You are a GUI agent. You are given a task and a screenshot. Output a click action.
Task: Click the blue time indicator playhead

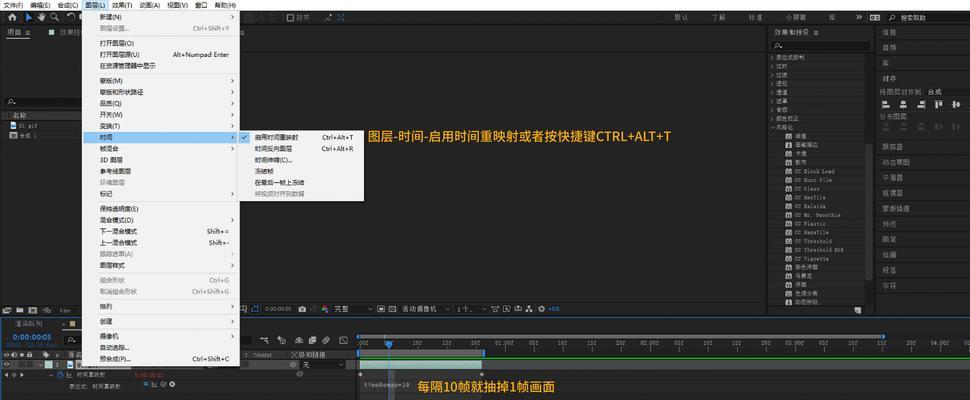pos(388,344)
